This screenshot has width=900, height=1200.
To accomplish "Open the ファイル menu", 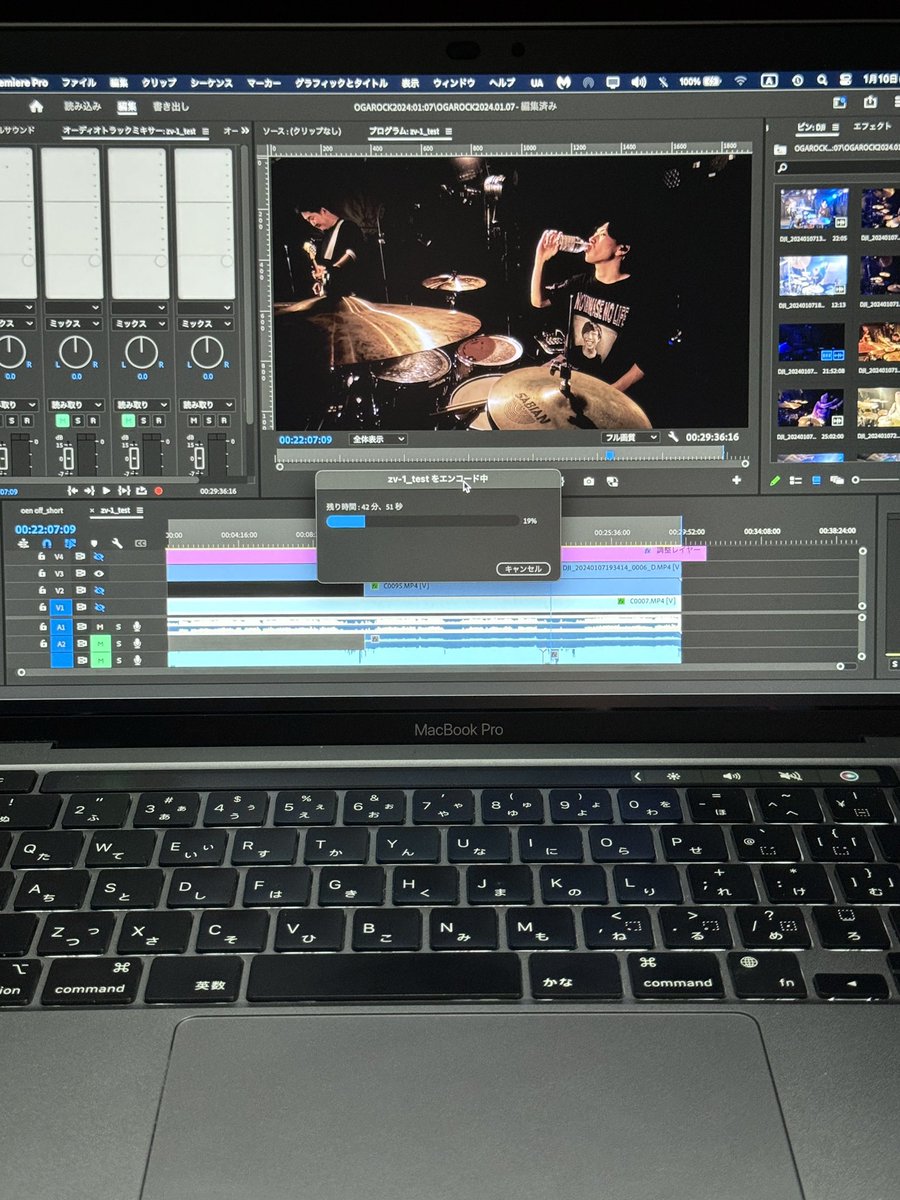I will point(79,82).
